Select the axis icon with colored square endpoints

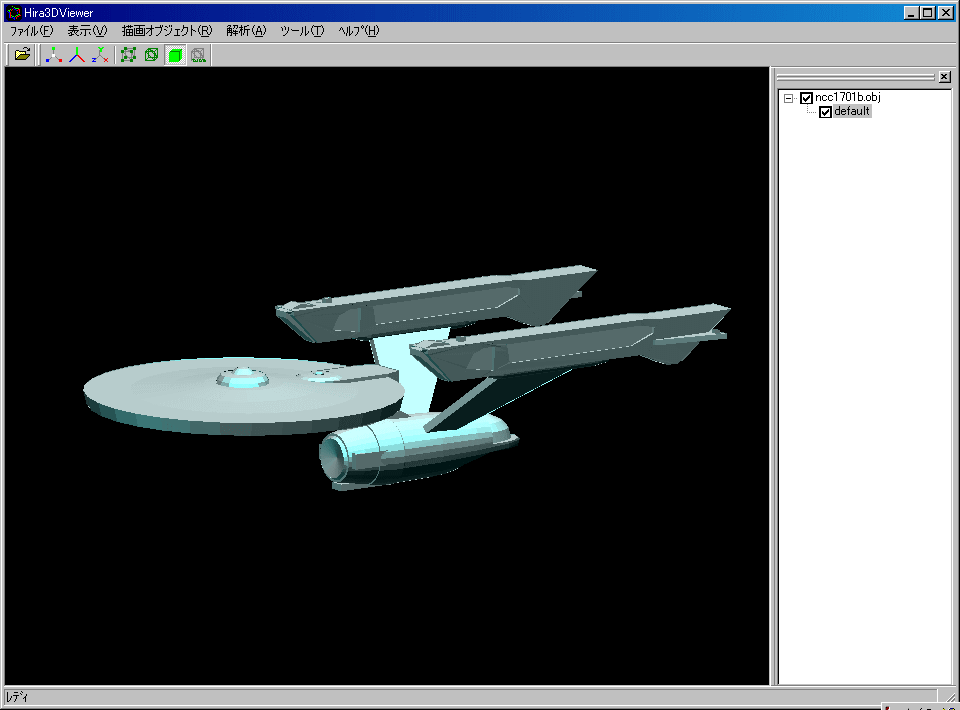[54, 55]
